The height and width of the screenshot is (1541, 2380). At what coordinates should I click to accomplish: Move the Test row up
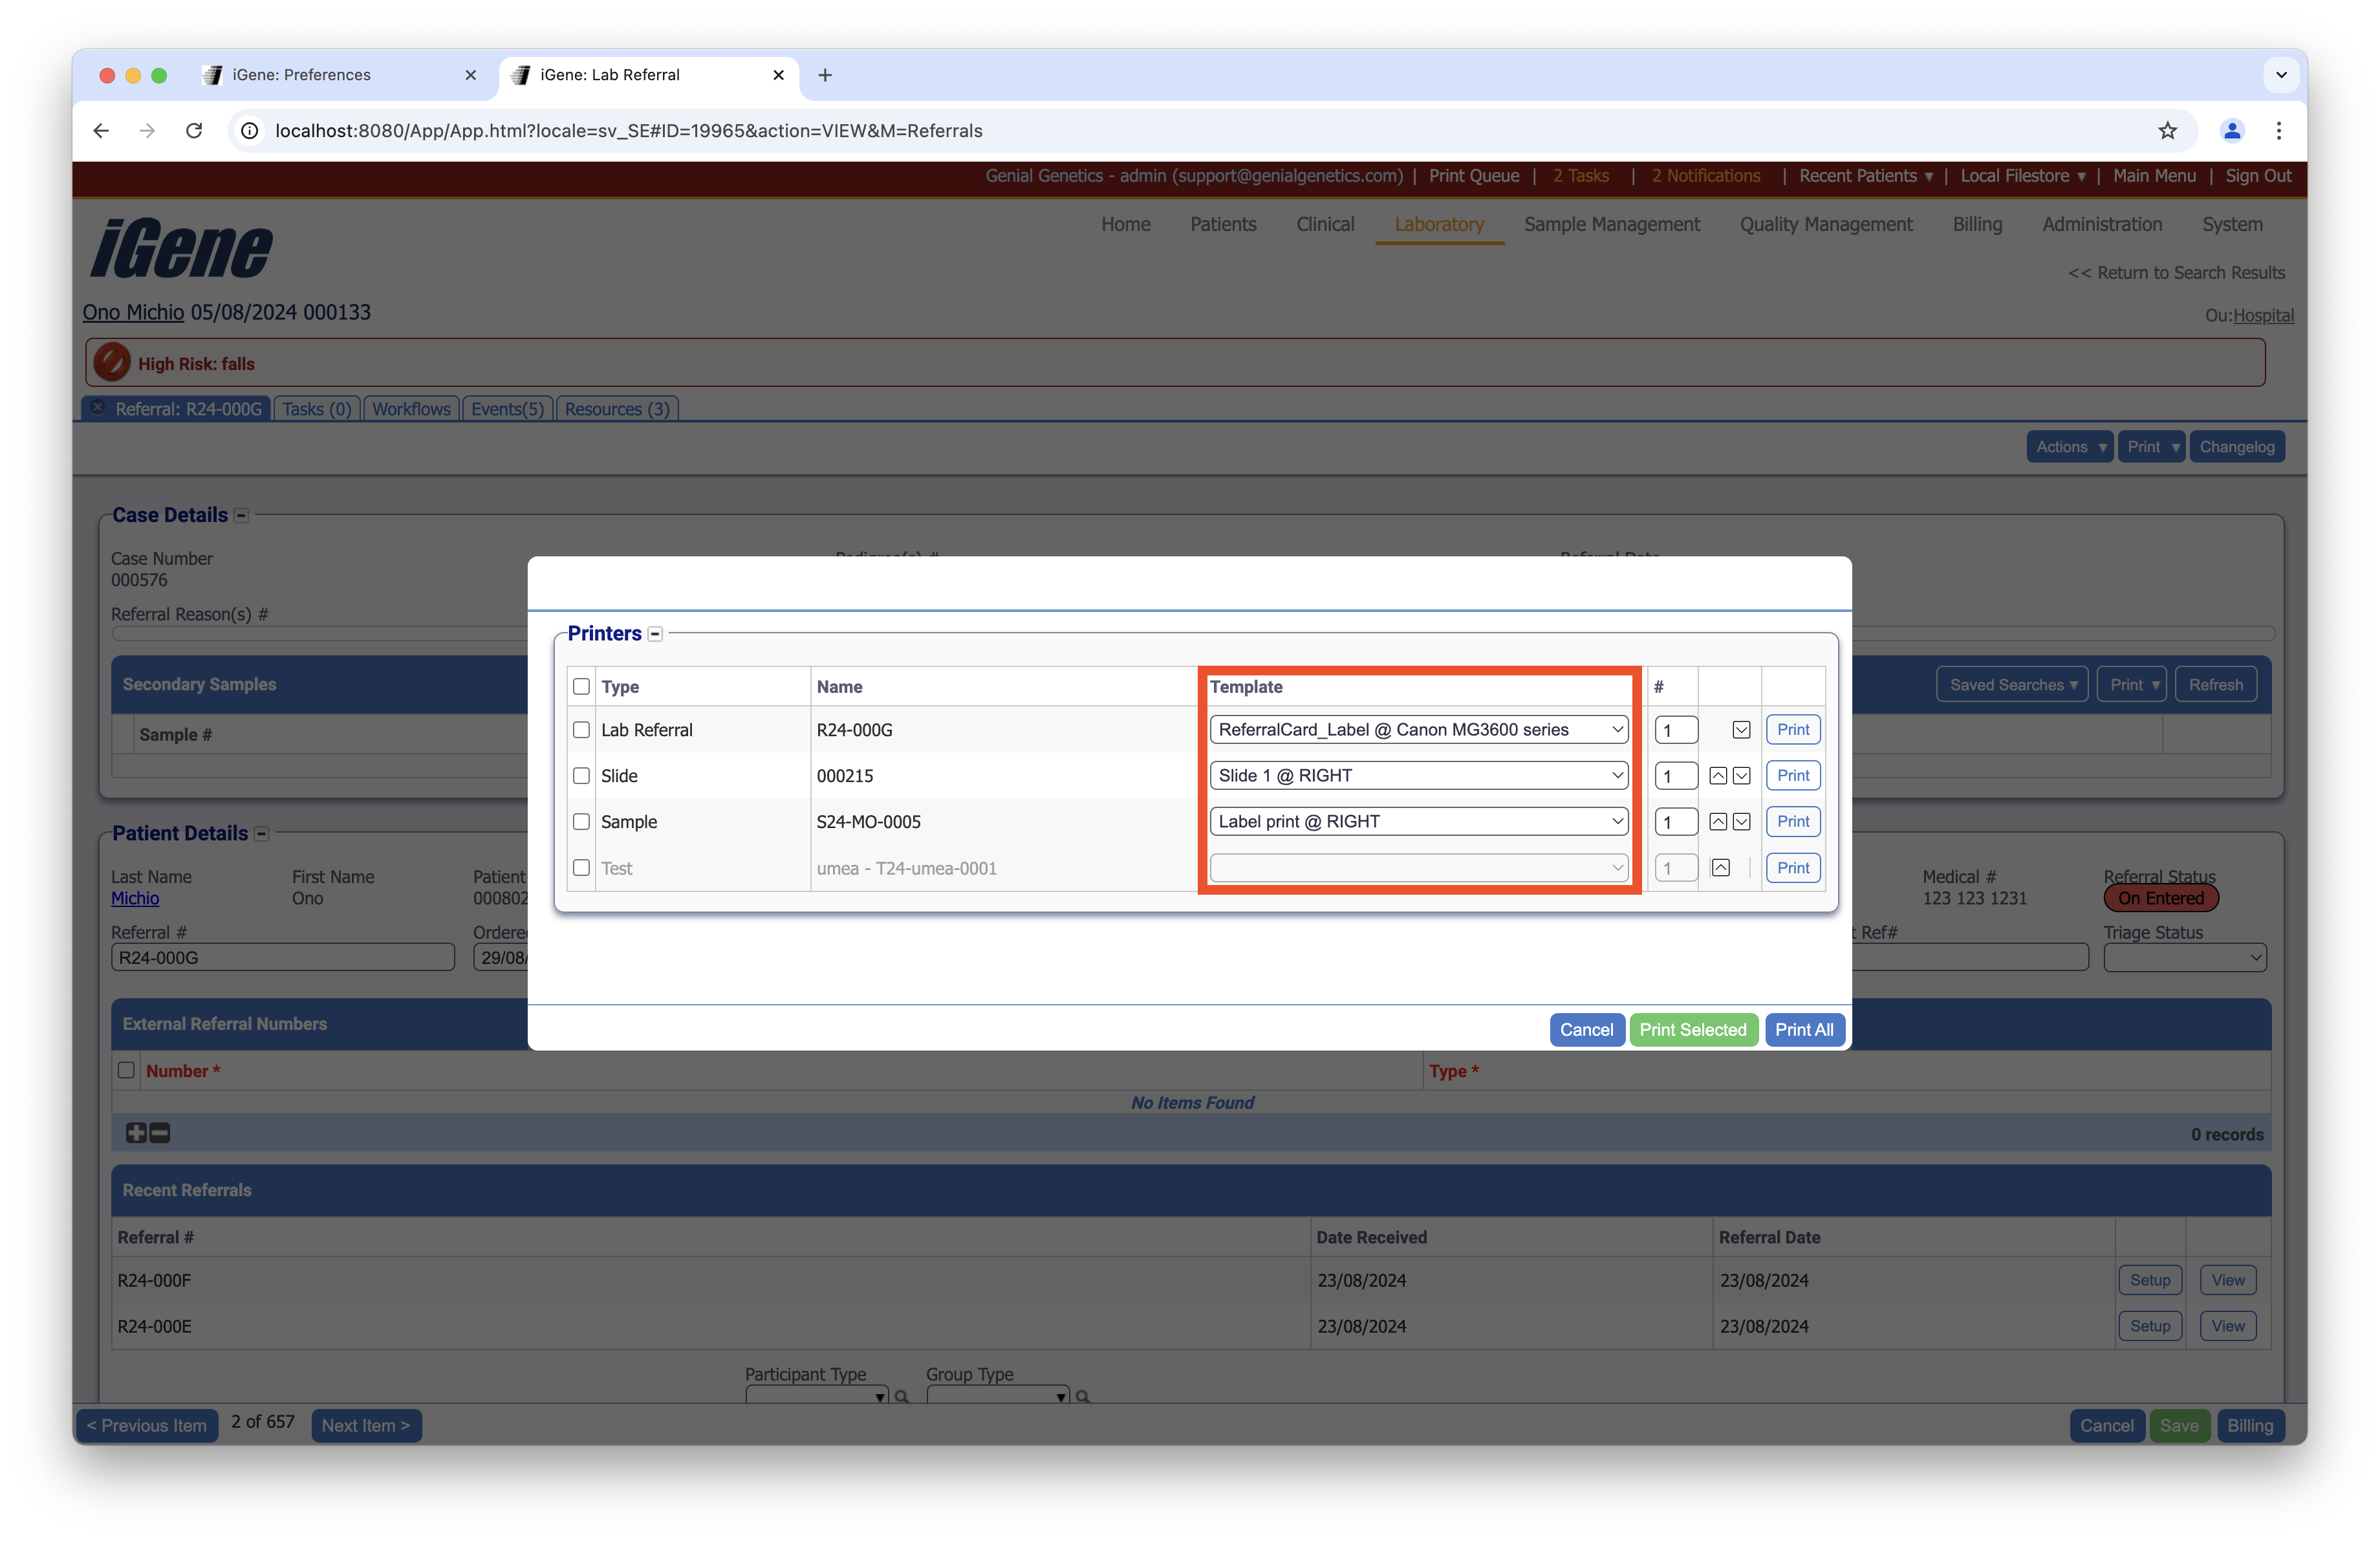(1720, 868)
